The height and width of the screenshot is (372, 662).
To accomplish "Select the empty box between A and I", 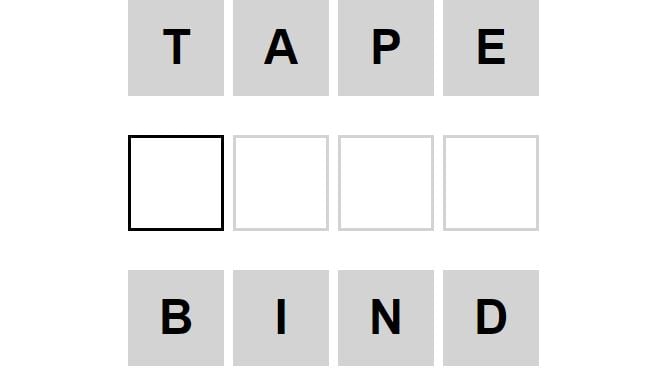I will (281, 183).
